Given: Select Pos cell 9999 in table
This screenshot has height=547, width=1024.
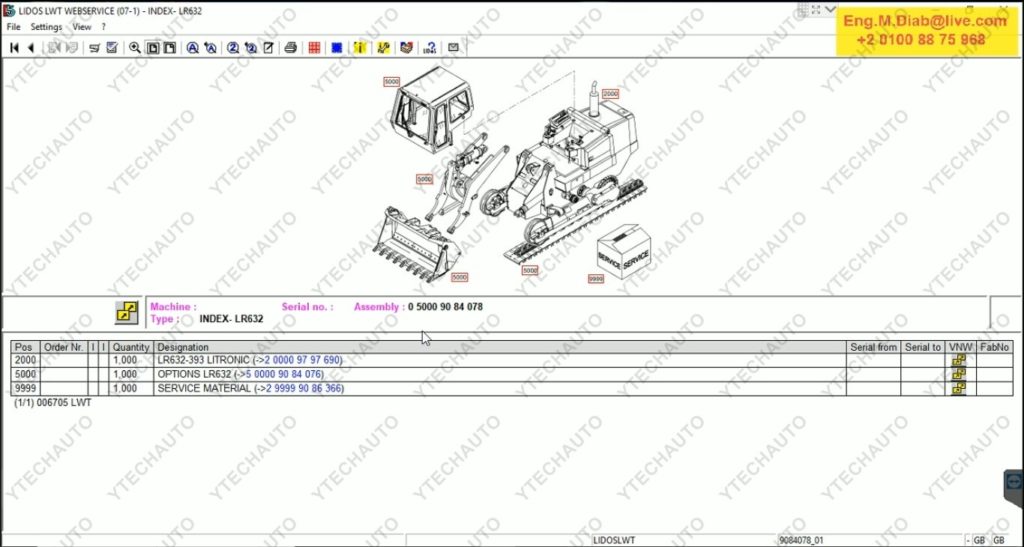Looking at the screenshot, I should point(25,388).
